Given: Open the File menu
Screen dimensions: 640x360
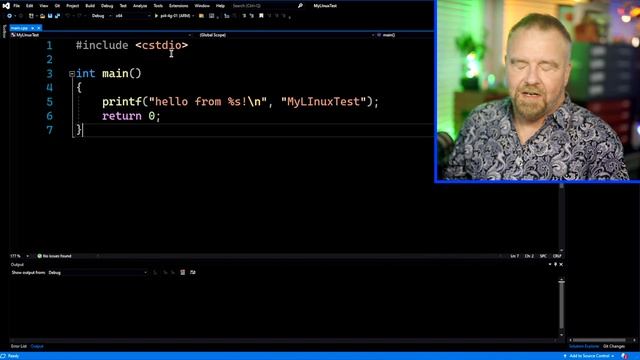Looking at the screenshot, I should click(x=17, y=6).
